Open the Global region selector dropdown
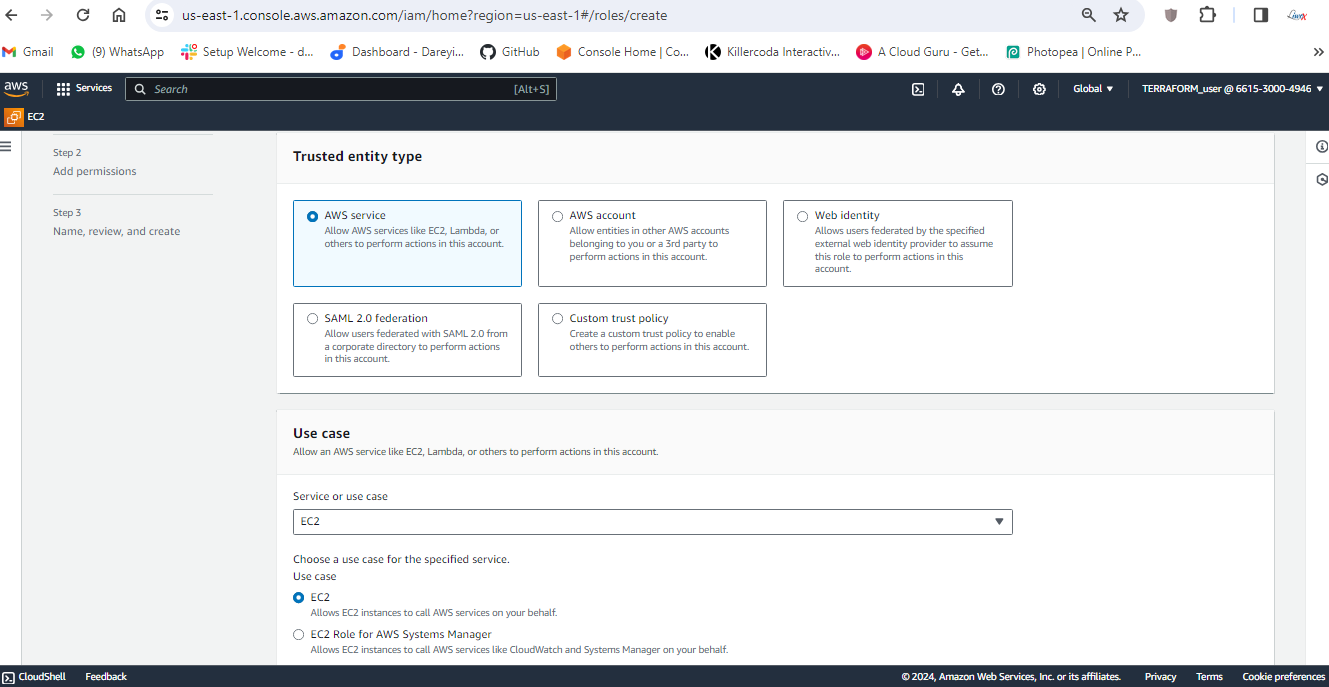1329x687 pixels. [x=1093, y=89]
